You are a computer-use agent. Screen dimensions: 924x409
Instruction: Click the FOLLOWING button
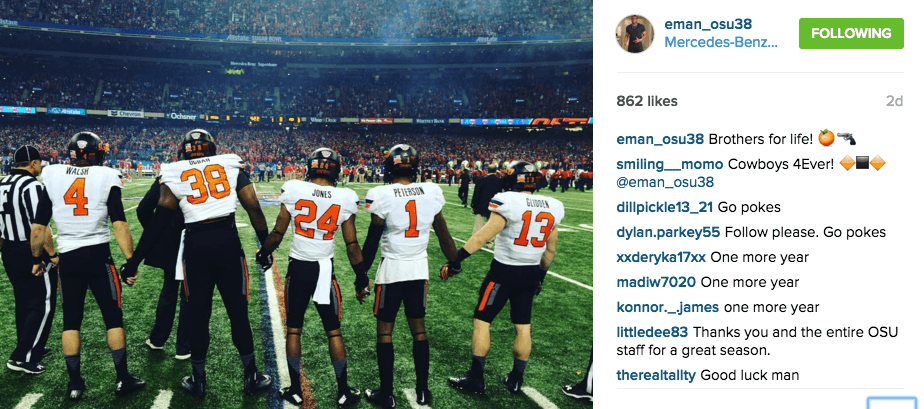[x=851, y=34]
